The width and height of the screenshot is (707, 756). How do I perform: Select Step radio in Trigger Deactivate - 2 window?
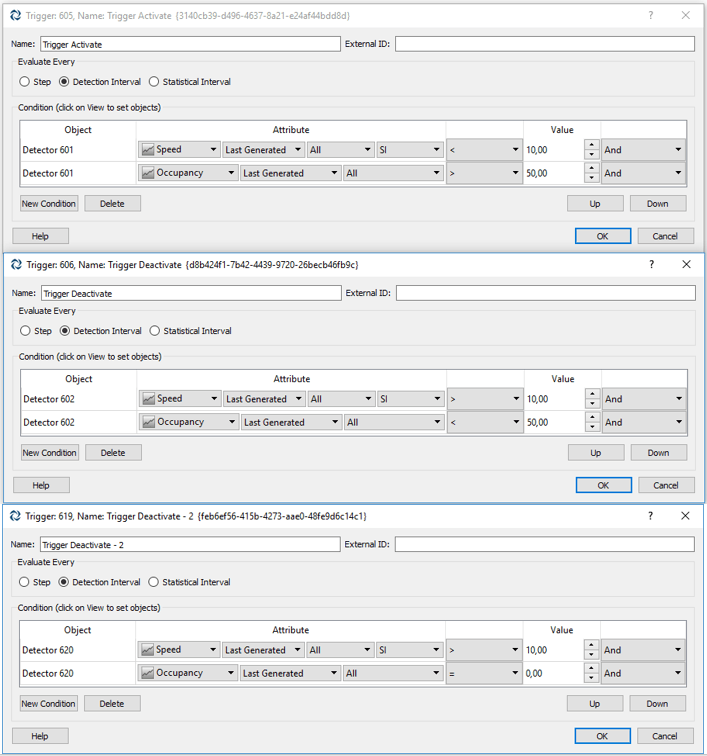pyautogui.click(x=24, y=582)
